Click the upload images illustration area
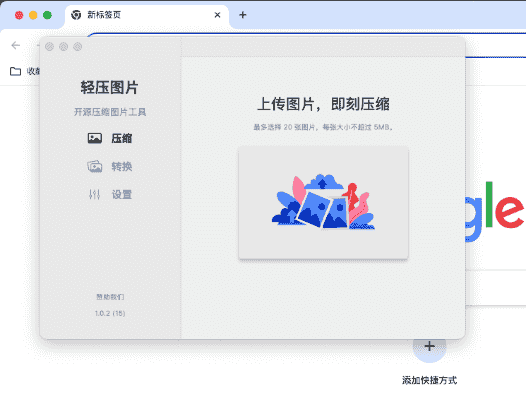527x393 pixels. coord(323,203)
